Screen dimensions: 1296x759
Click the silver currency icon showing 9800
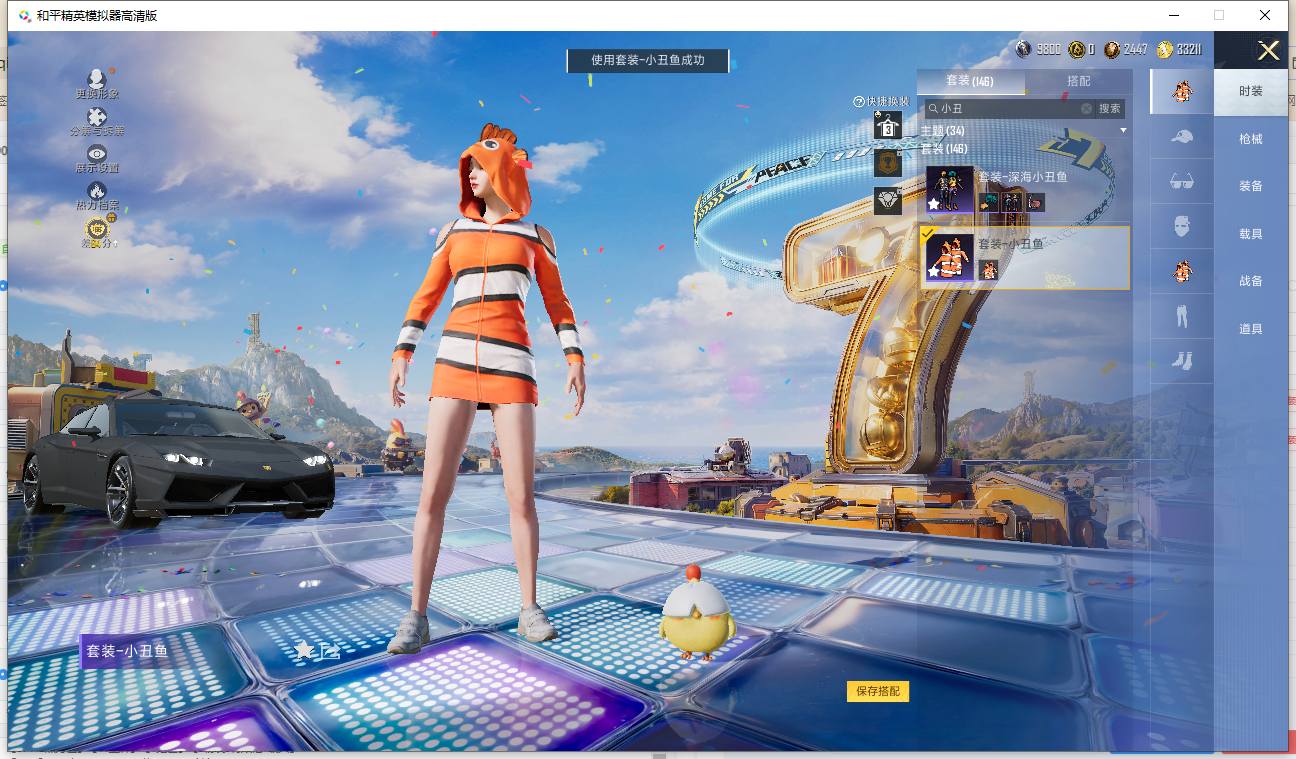[1023, 49]
